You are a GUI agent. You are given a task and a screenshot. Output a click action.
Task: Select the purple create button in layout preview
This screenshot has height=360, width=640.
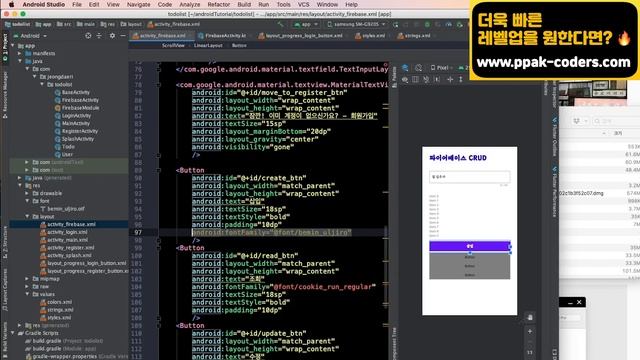point(469,246)
